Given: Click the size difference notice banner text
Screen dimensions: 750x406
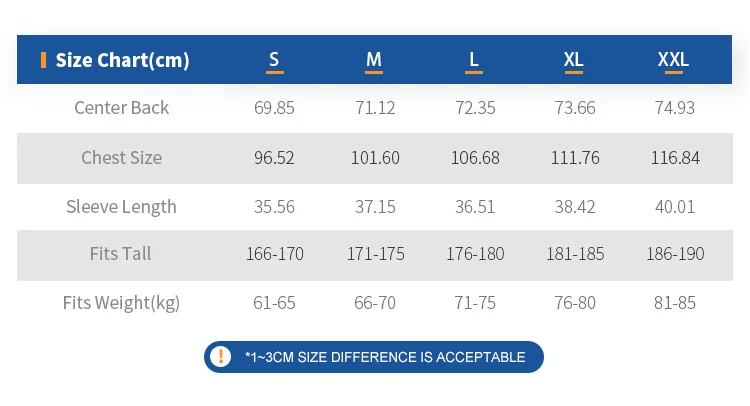Looking at the screenshot, I should (385, 357).
